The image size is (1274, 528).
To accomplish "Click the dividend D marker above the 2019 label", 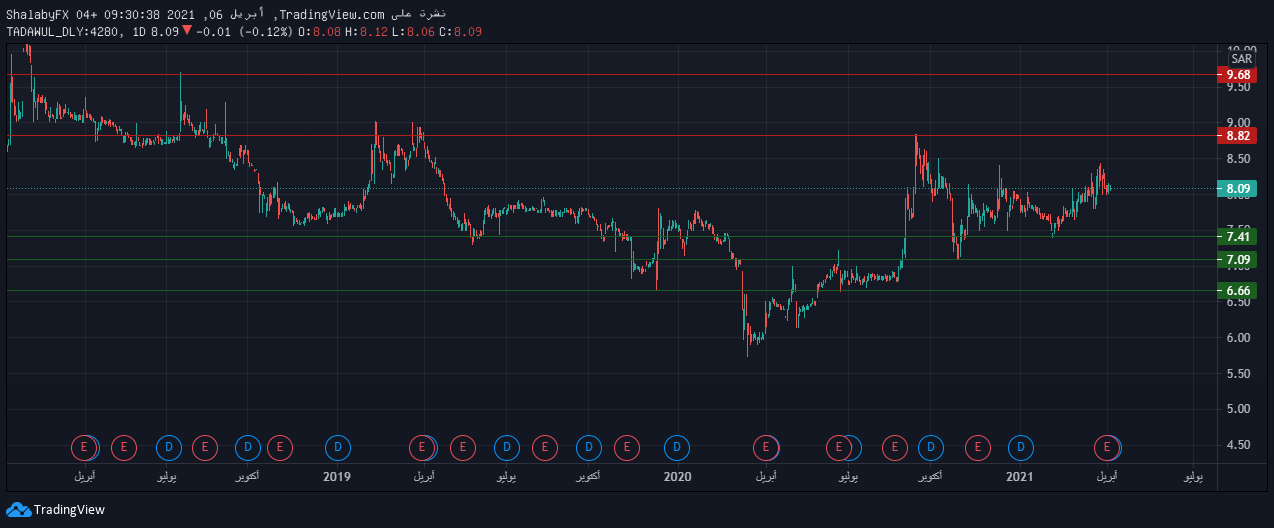I will point(338,447).
